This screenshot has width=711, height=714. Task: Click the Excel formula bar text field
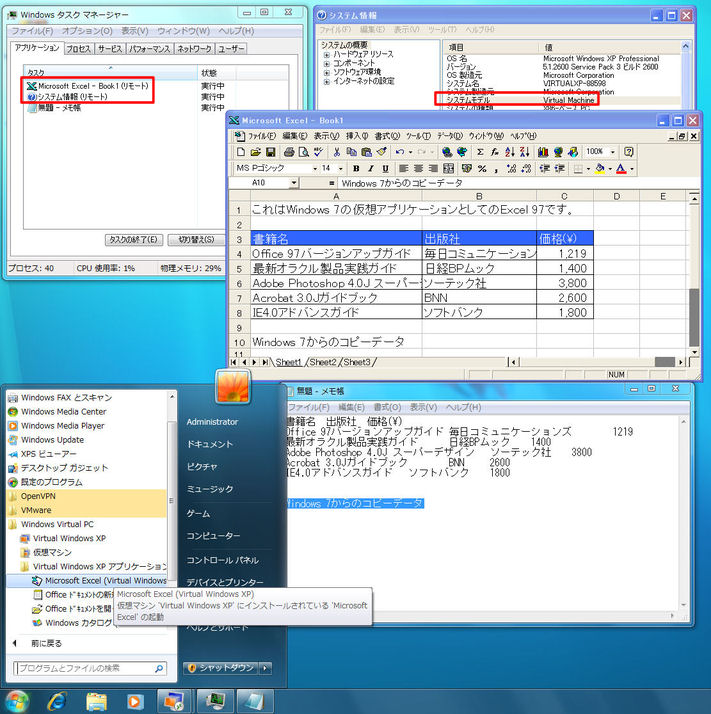pyautogui.click(x=518, y=183)
